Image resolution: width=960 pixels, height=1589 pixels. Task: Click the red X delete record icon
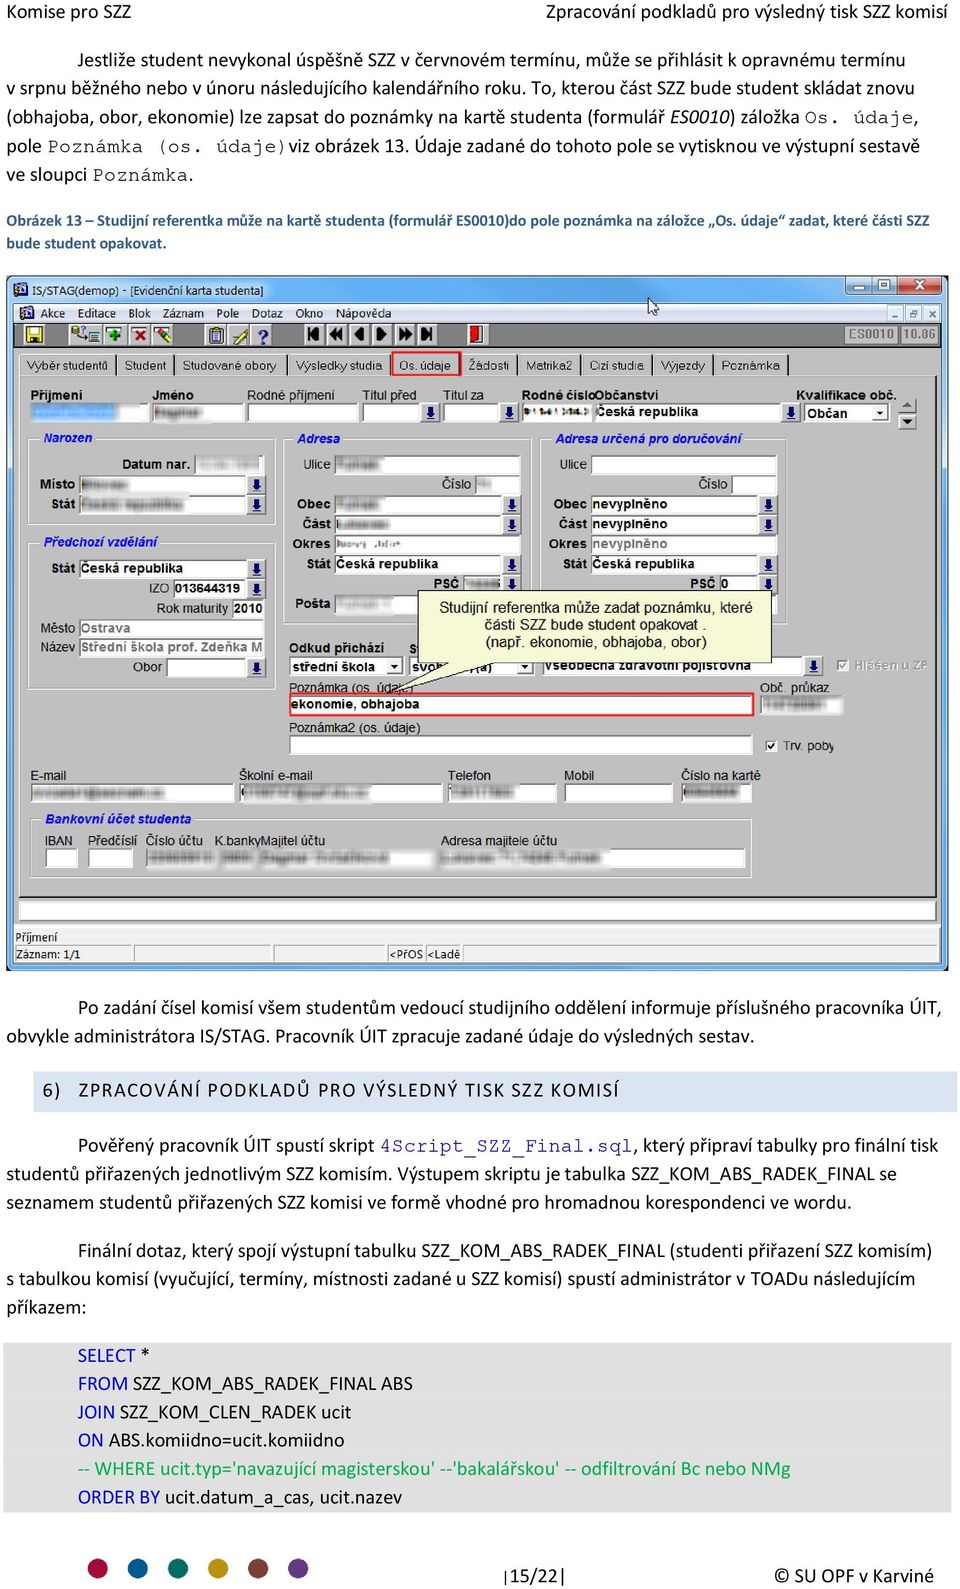[139, 334]
